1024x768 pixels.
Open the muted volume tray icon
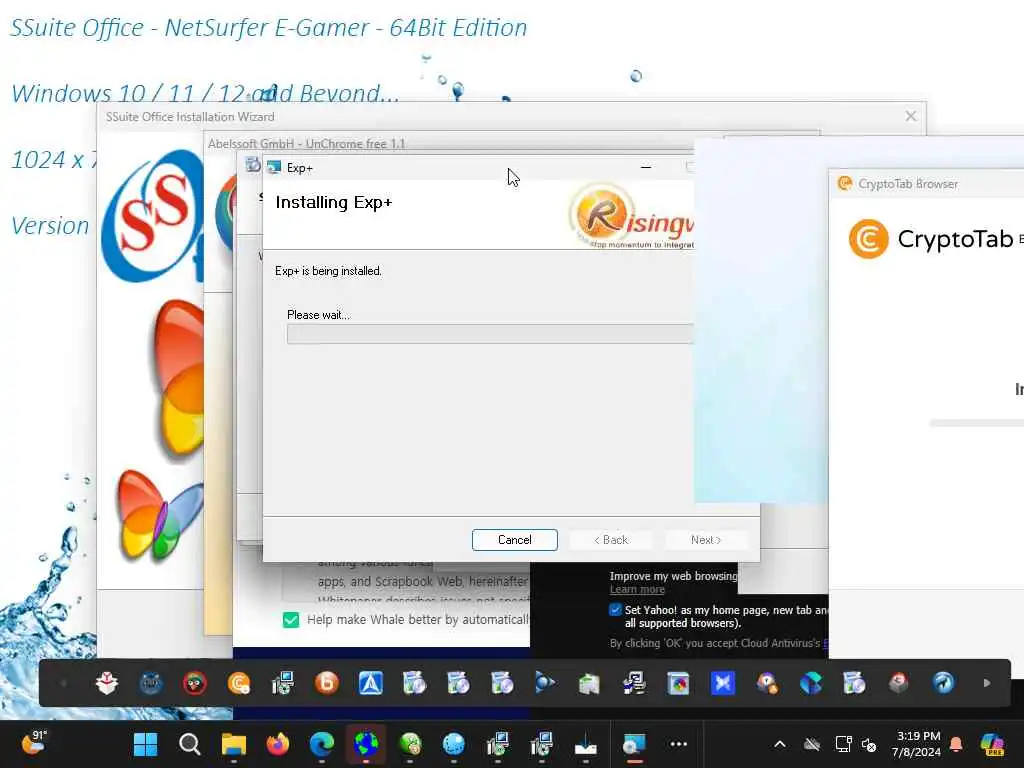[869, 744]
